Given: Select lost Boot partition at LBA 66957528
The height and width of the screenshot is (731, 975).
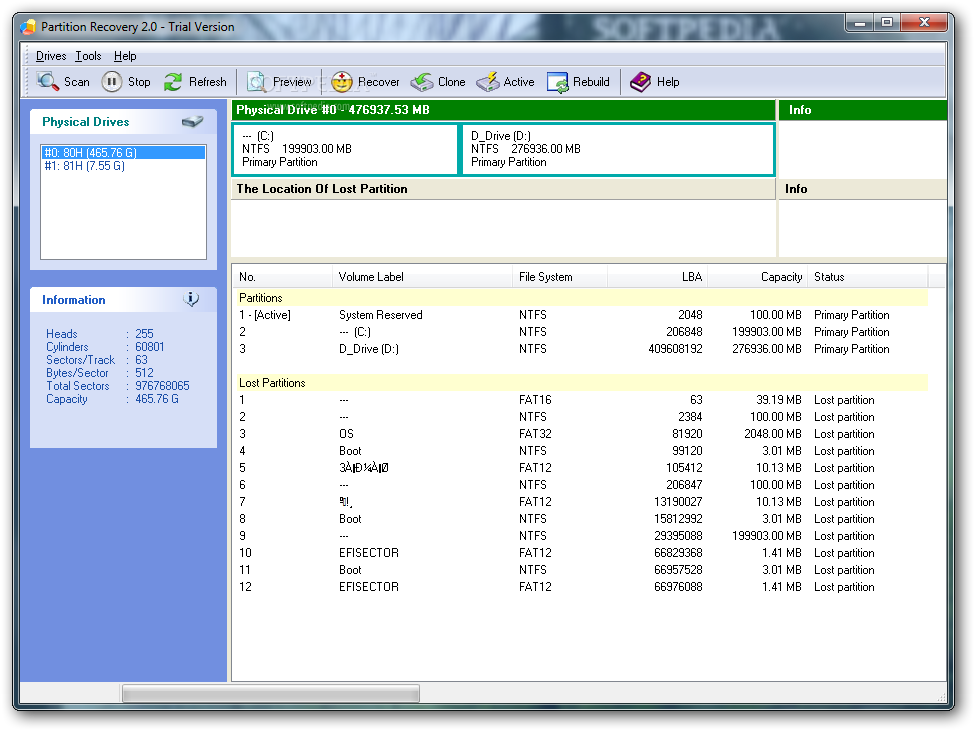Looking at the screenshot, I should pos(580,570).
